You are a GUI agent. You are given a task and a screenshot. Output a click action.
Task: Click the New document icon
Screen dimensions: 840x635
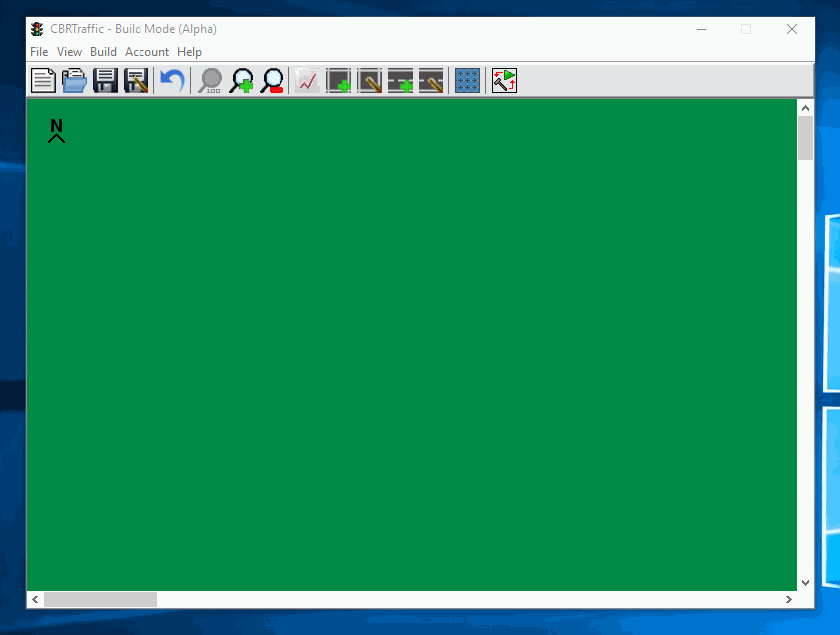[x=43, y=81]
